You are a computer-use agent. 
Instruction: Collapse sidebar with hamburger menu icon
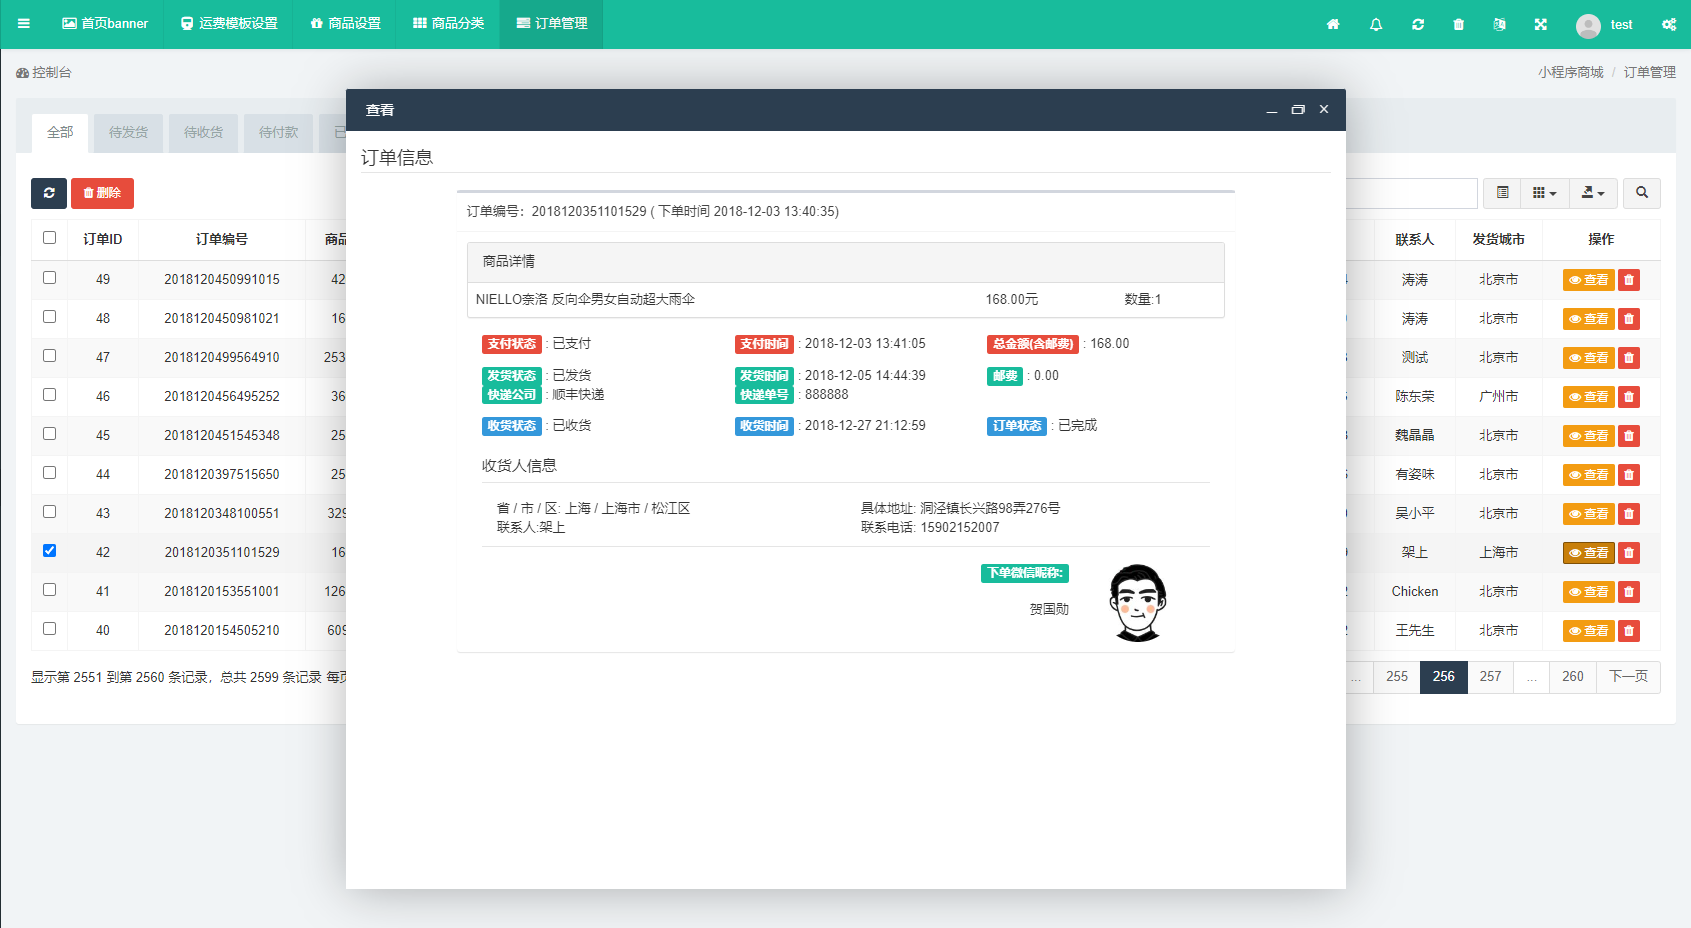pyautogui.click(x=24, y=24)
